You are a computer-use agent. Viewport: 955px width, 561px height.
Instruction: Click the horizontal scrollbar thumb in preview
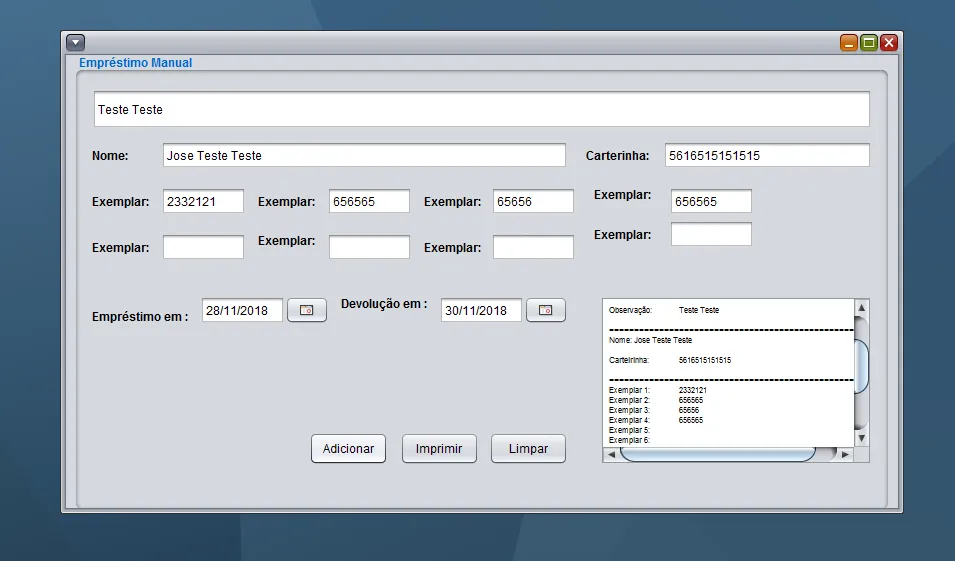pos(717,455)
